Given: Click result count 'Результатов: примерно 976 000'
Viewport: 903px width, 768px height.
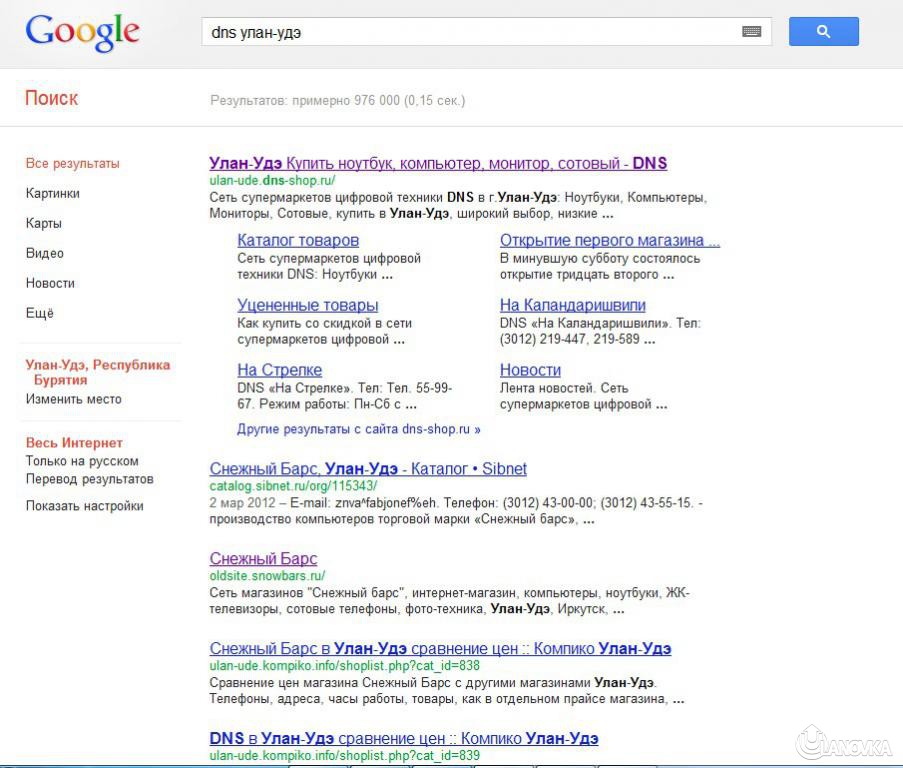Looking at the screenshot, I should click(x=337, y=101).
